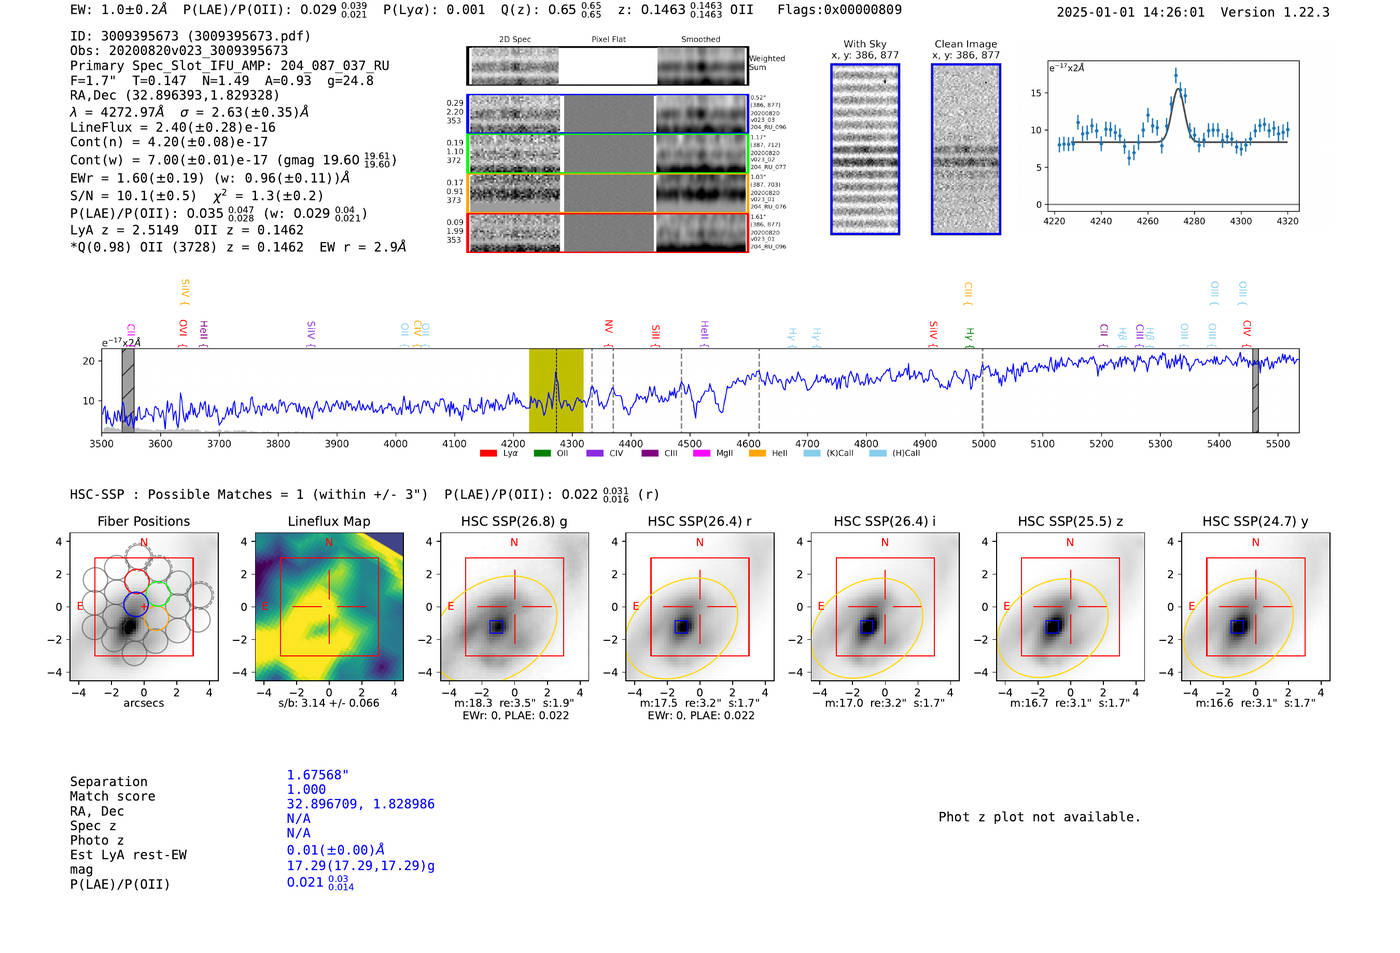
Task: Click the N/A value beside Photo z
Action: [299, 833]
